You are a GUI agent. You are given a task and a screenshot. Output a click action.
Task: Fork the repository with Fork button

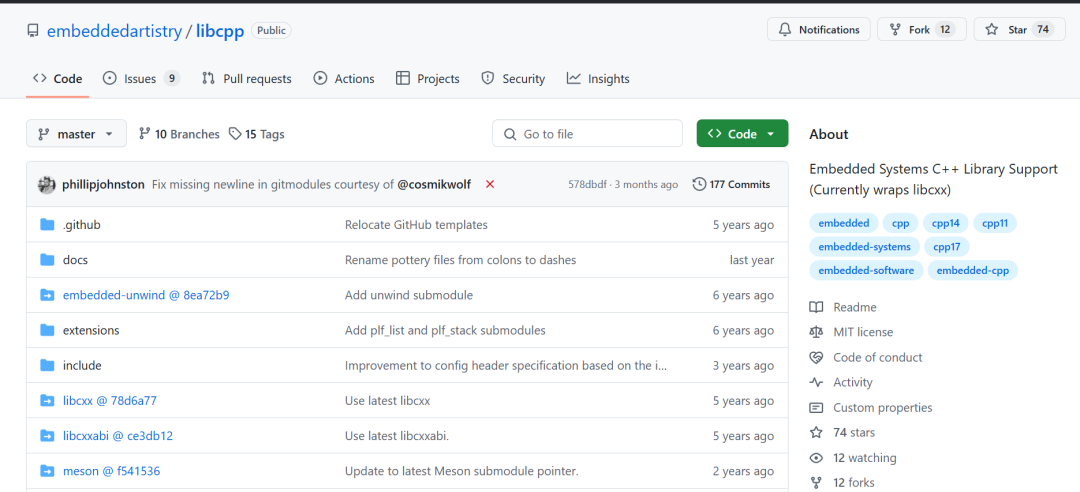click(922, 30)
